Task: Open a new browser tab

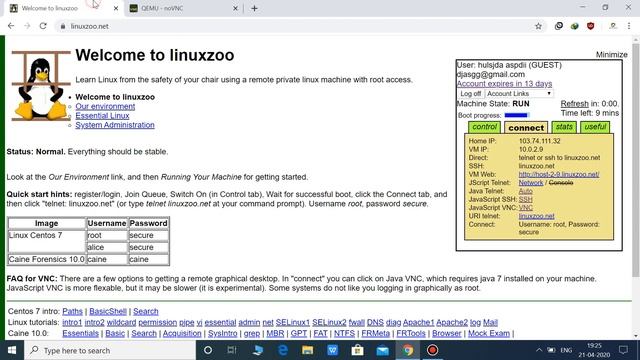Action: click(x=254, y=8)
